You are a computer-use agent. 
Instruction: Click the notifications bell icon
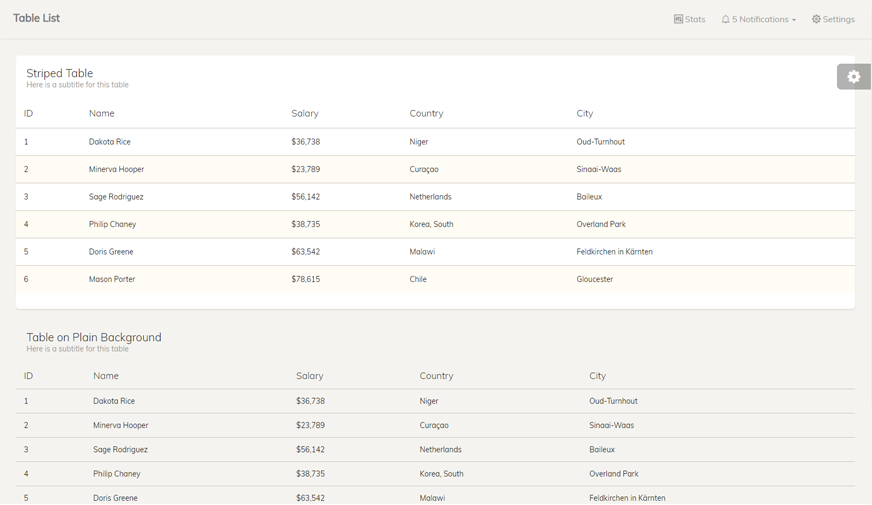[x=725, y=19]
